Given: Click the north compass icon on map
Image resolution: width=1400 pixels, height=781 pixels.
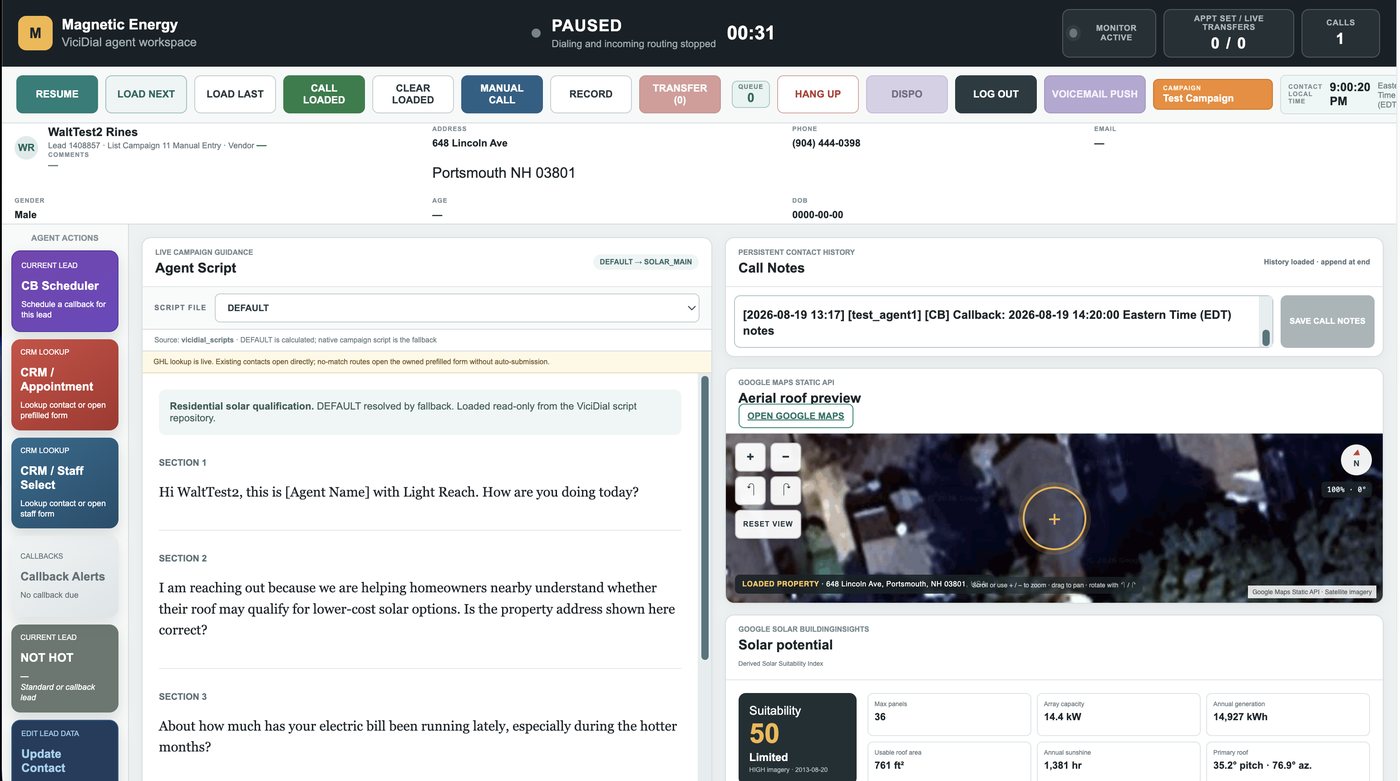Looking at the screenshot, I should 1356,459.
